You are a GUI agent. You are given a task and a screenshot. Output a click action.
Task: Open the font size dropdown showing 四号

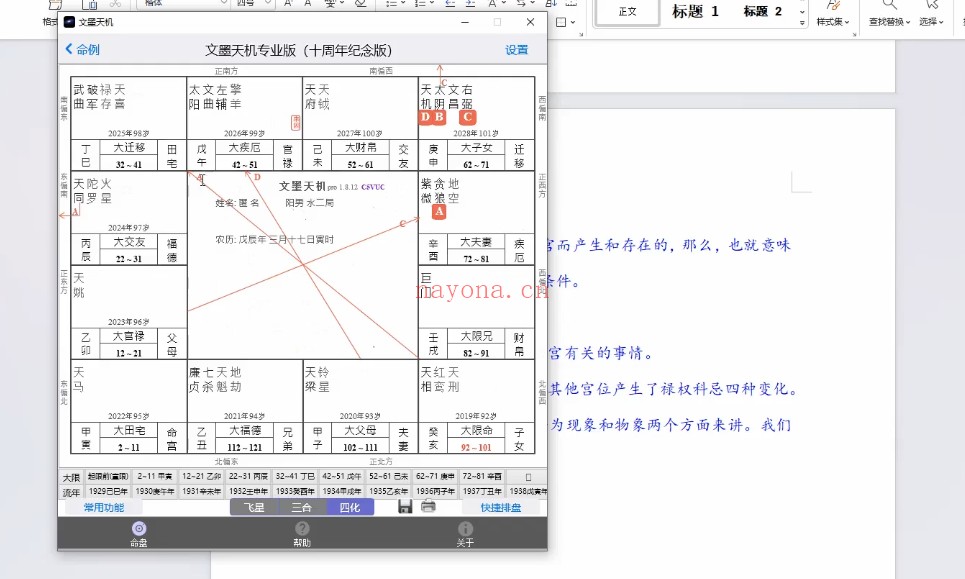(268, 3)
